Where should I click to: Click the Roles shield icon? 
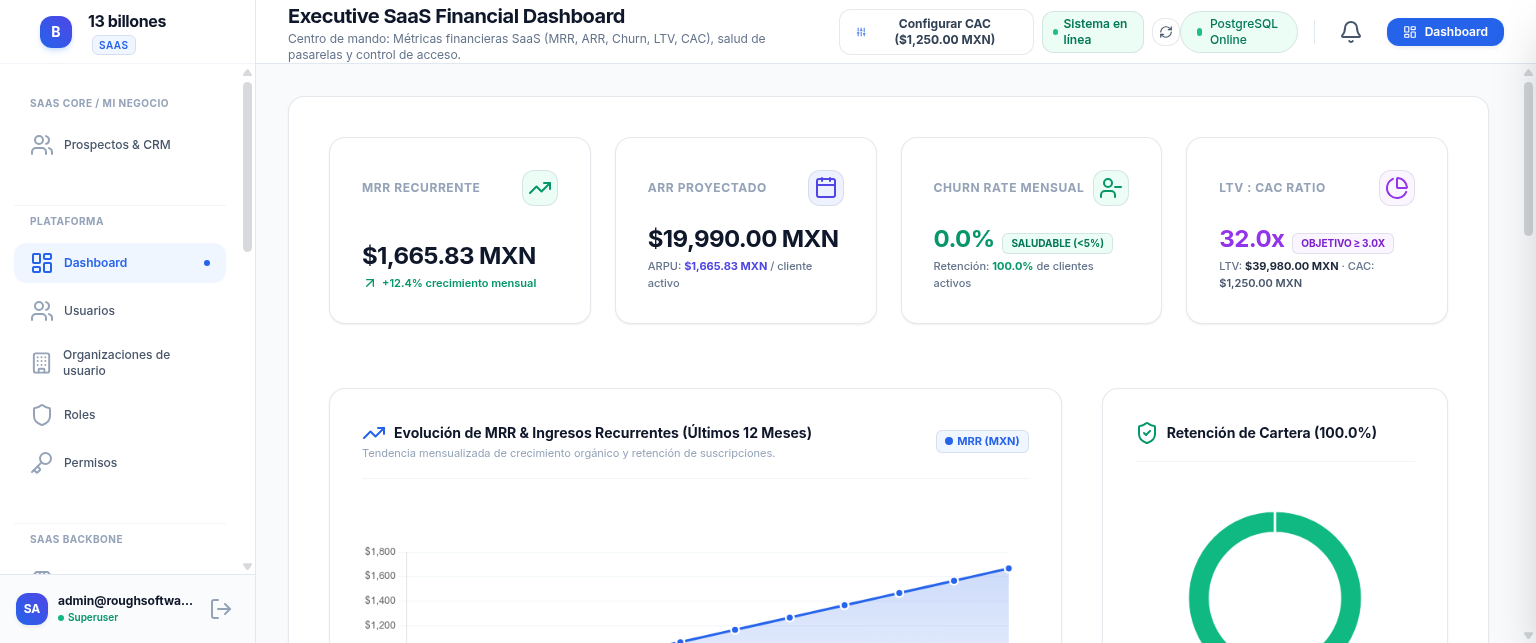point(41,415)
